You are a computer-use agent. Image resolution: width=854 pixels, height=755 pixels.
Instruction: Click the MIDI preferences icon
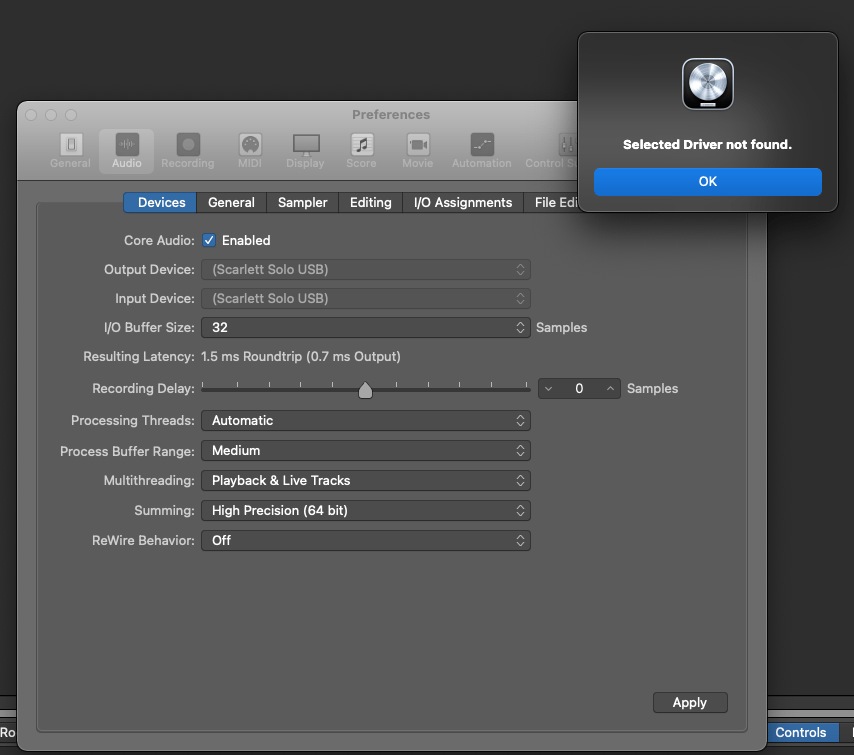click(249, 150)
